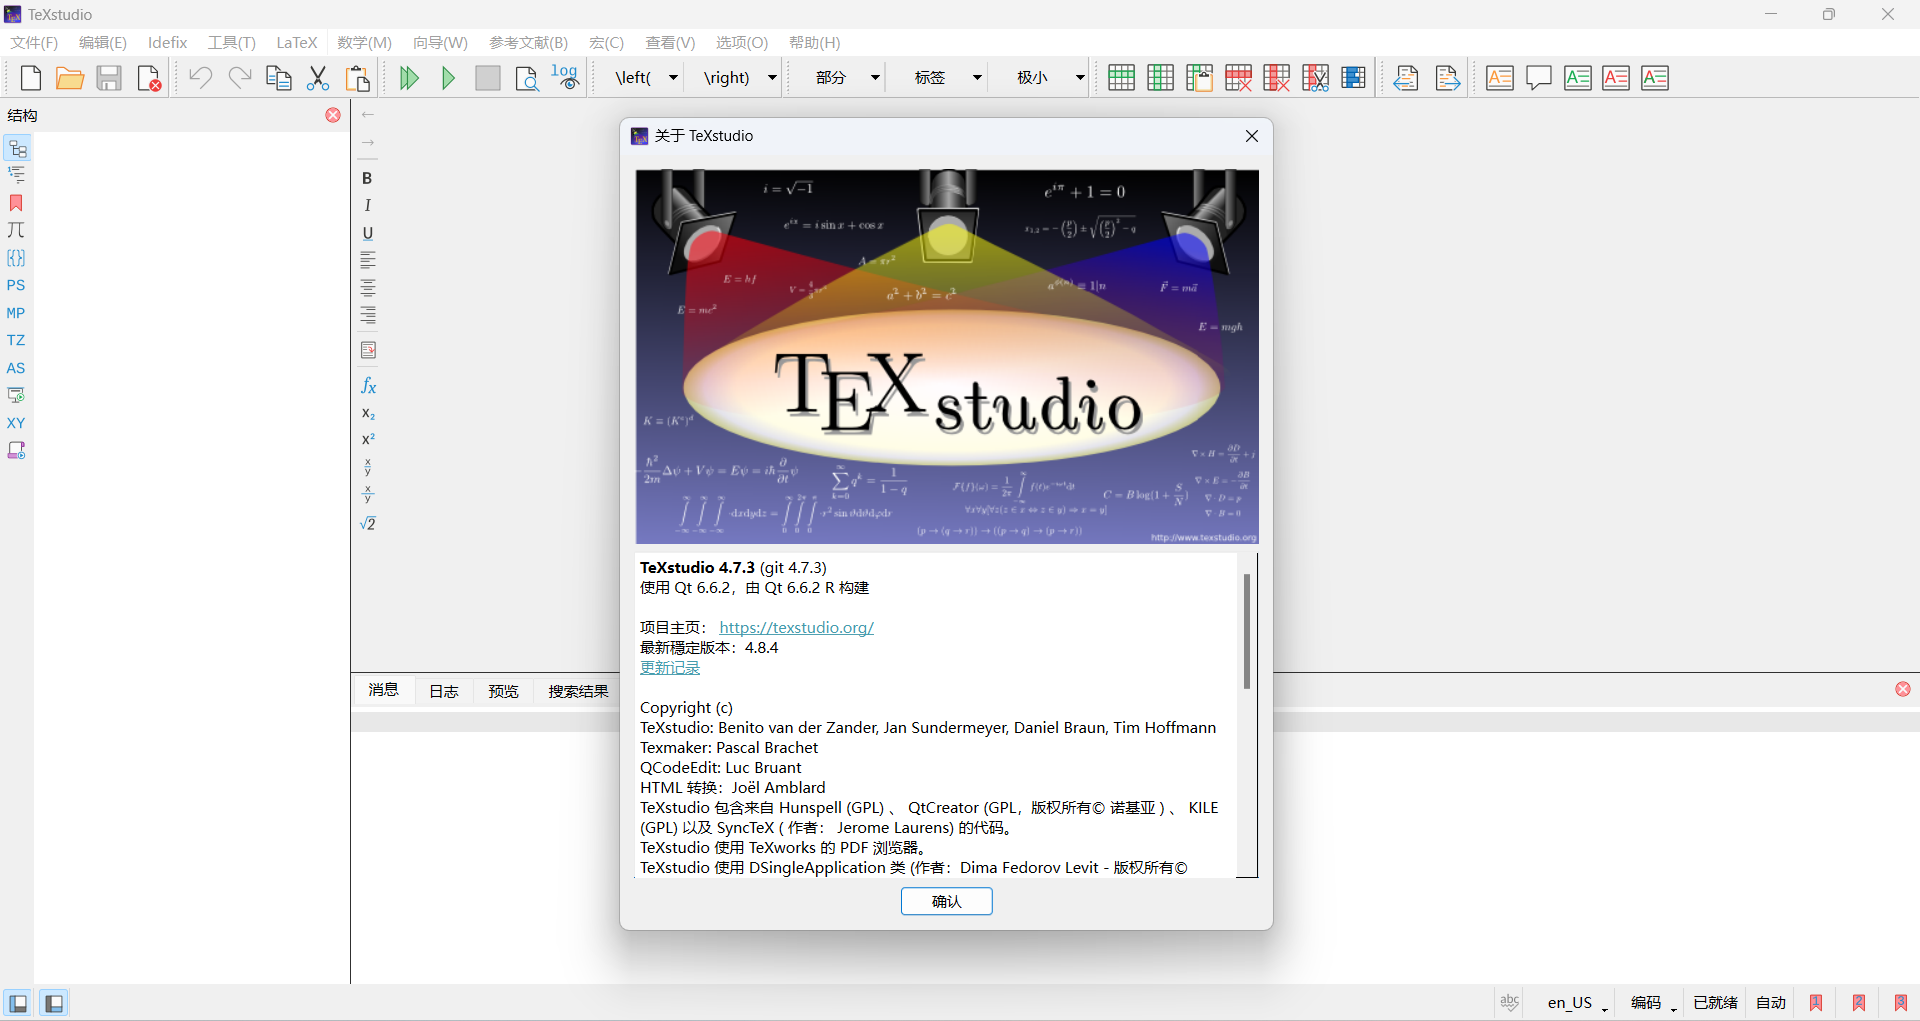Confirm the About dialog with 确认
Viewport: 1920px width, 1021px height.
coord(947,901)
